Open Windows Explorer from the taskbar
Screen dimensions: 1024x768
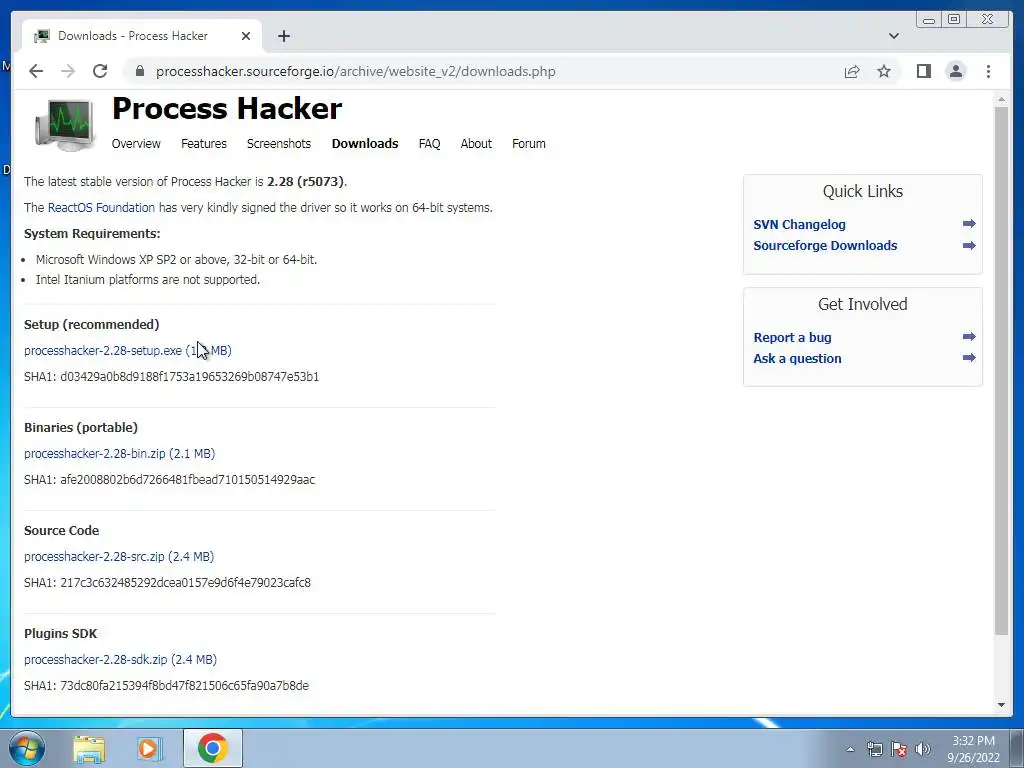click(89, 749)
